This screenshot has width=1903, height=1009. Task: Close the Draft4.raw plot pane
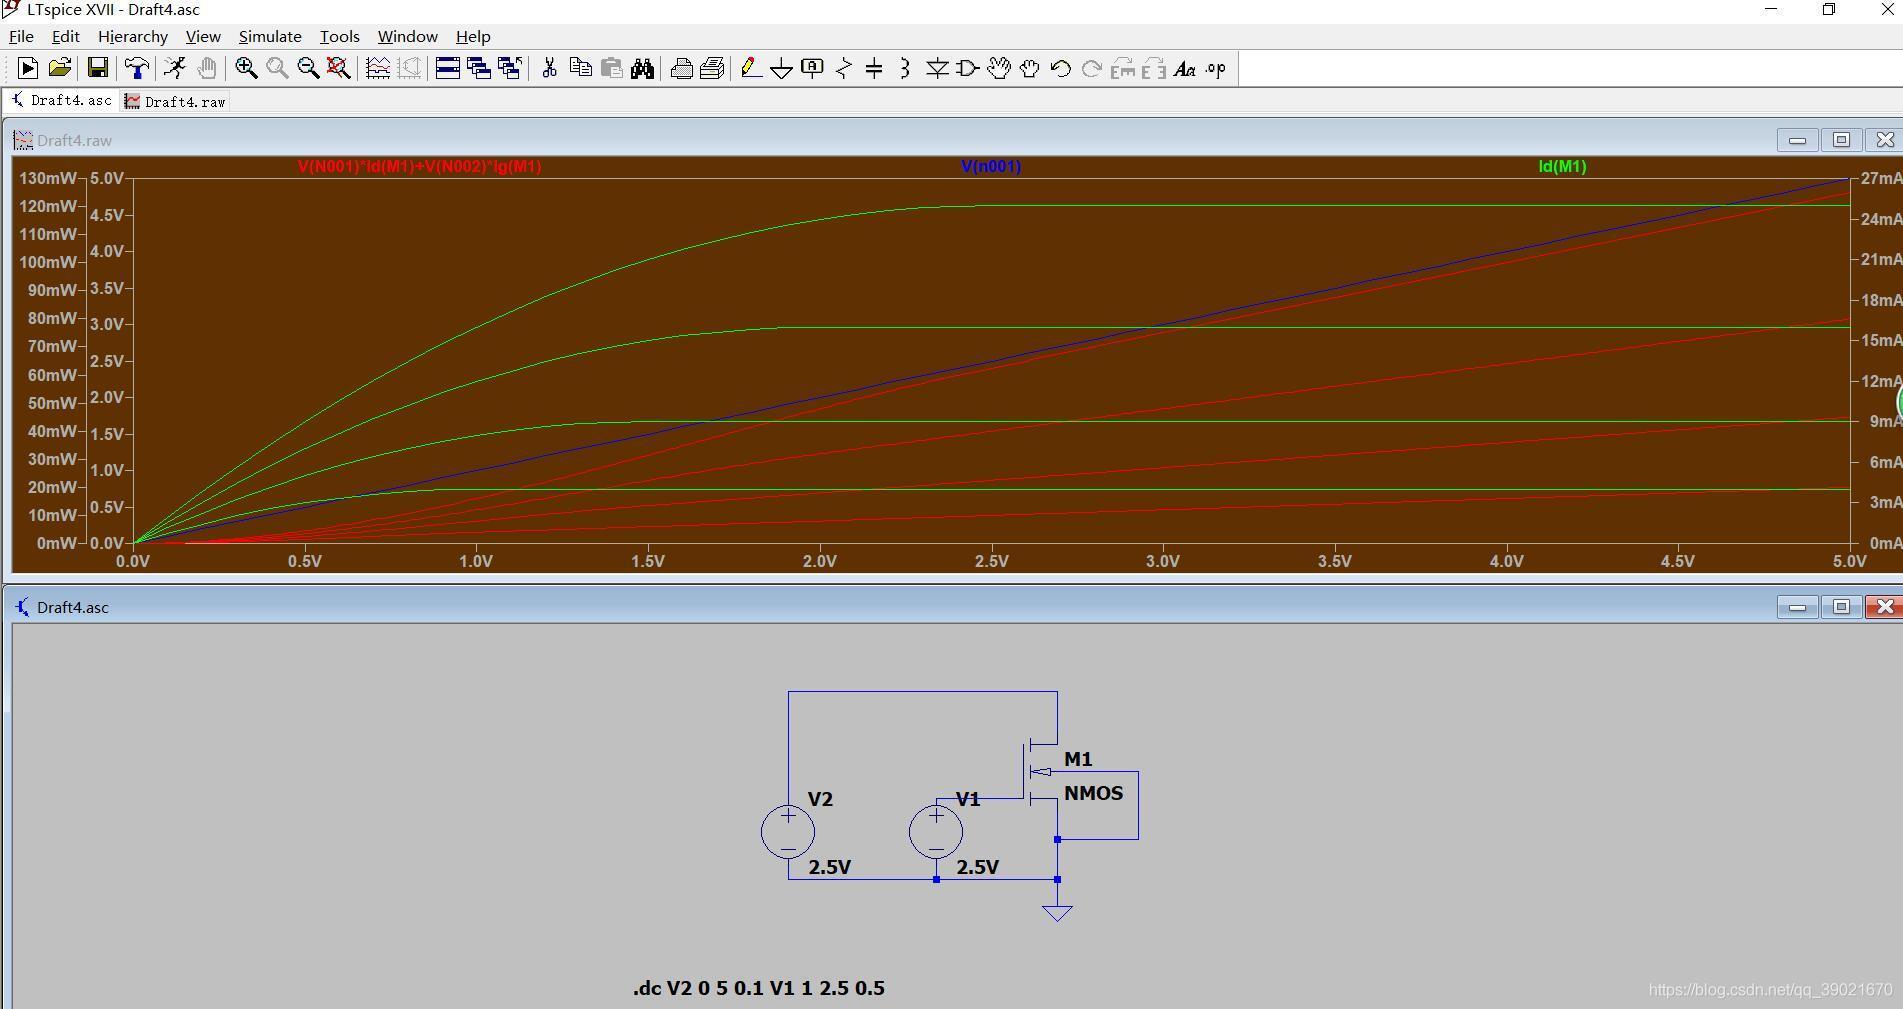[x=1885, y=140]
